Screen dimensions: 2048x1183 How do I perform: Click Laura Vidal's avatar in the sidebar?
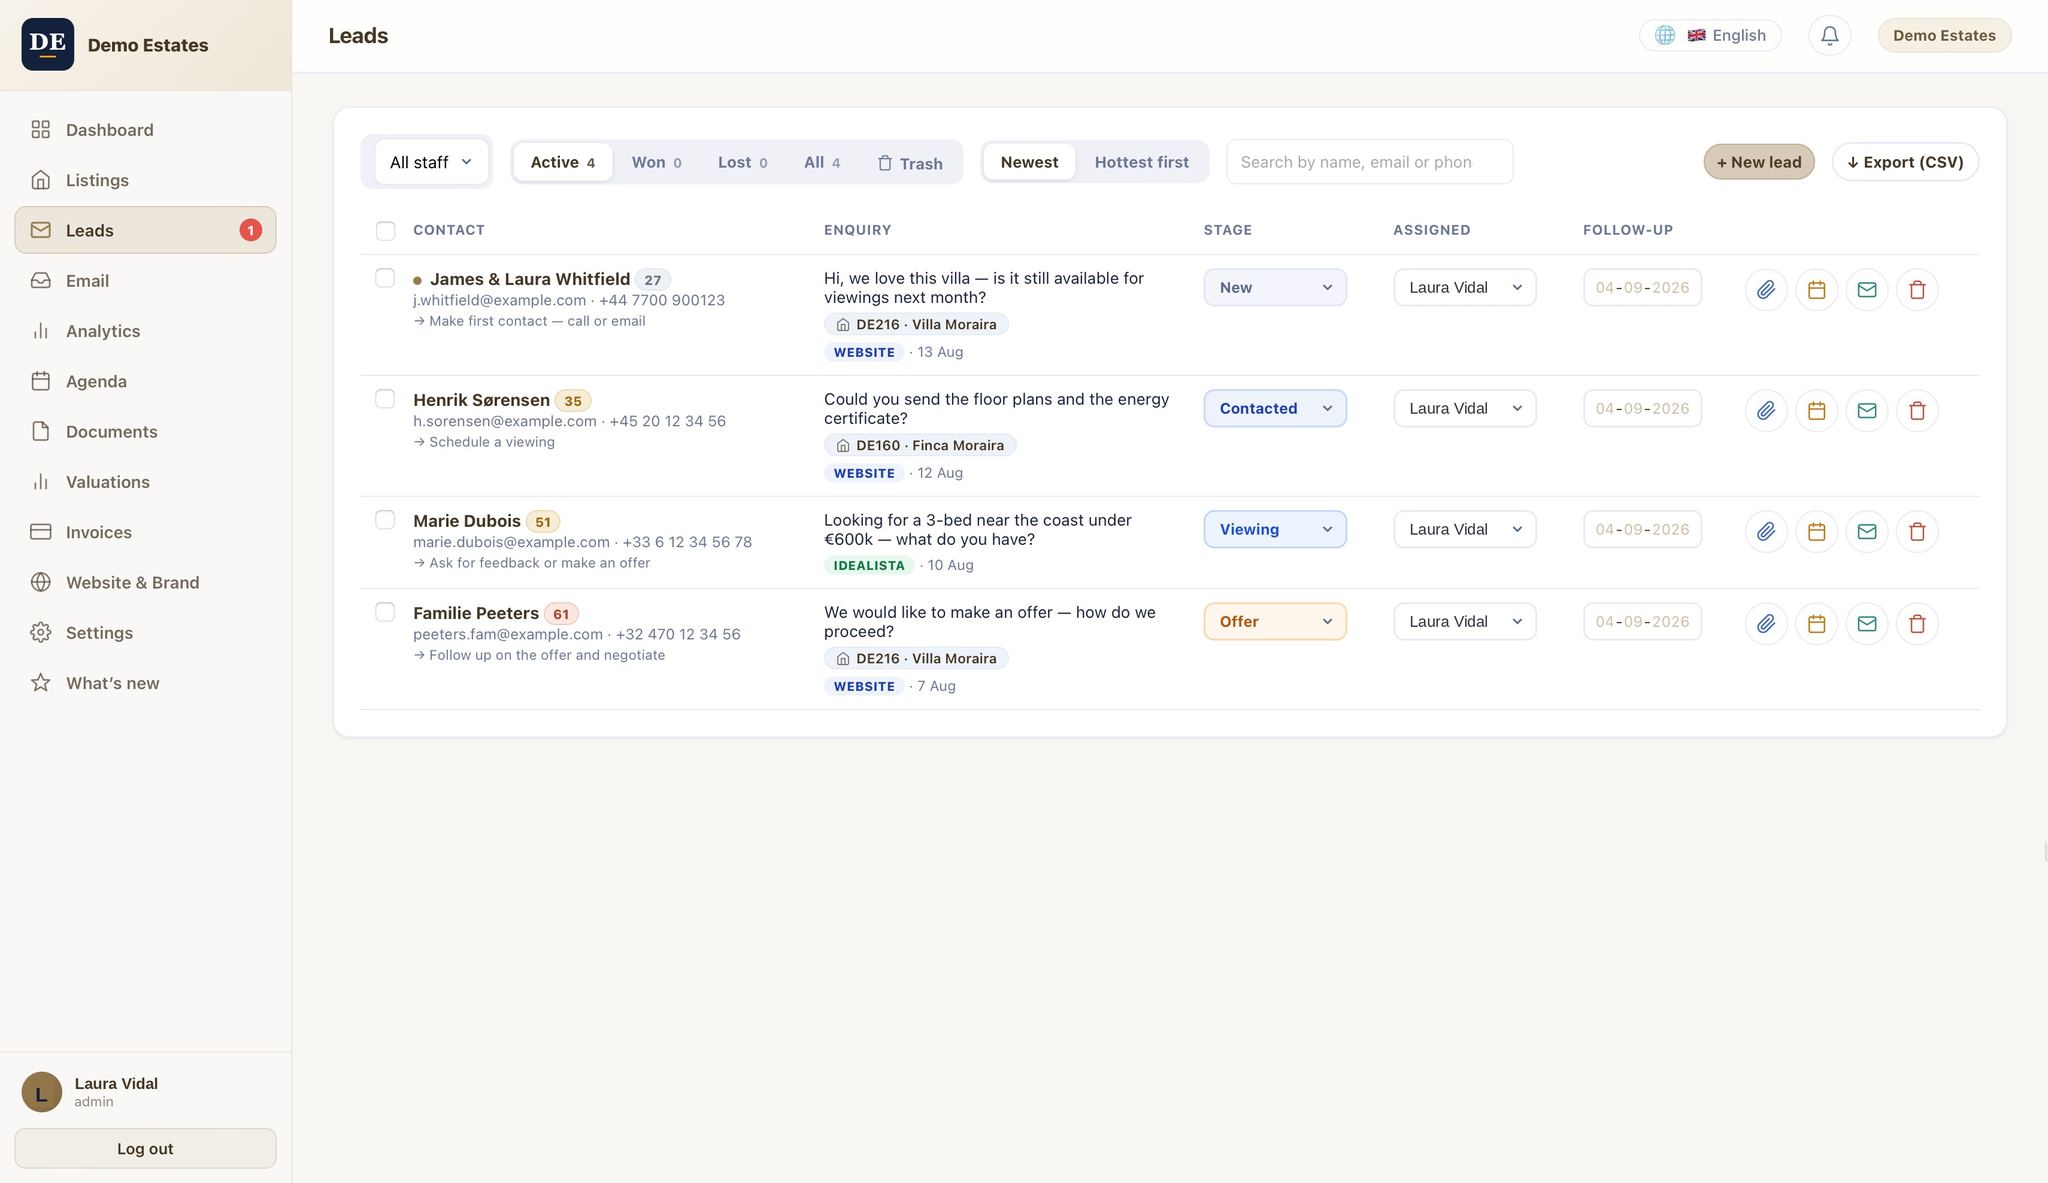[42, 1092]
